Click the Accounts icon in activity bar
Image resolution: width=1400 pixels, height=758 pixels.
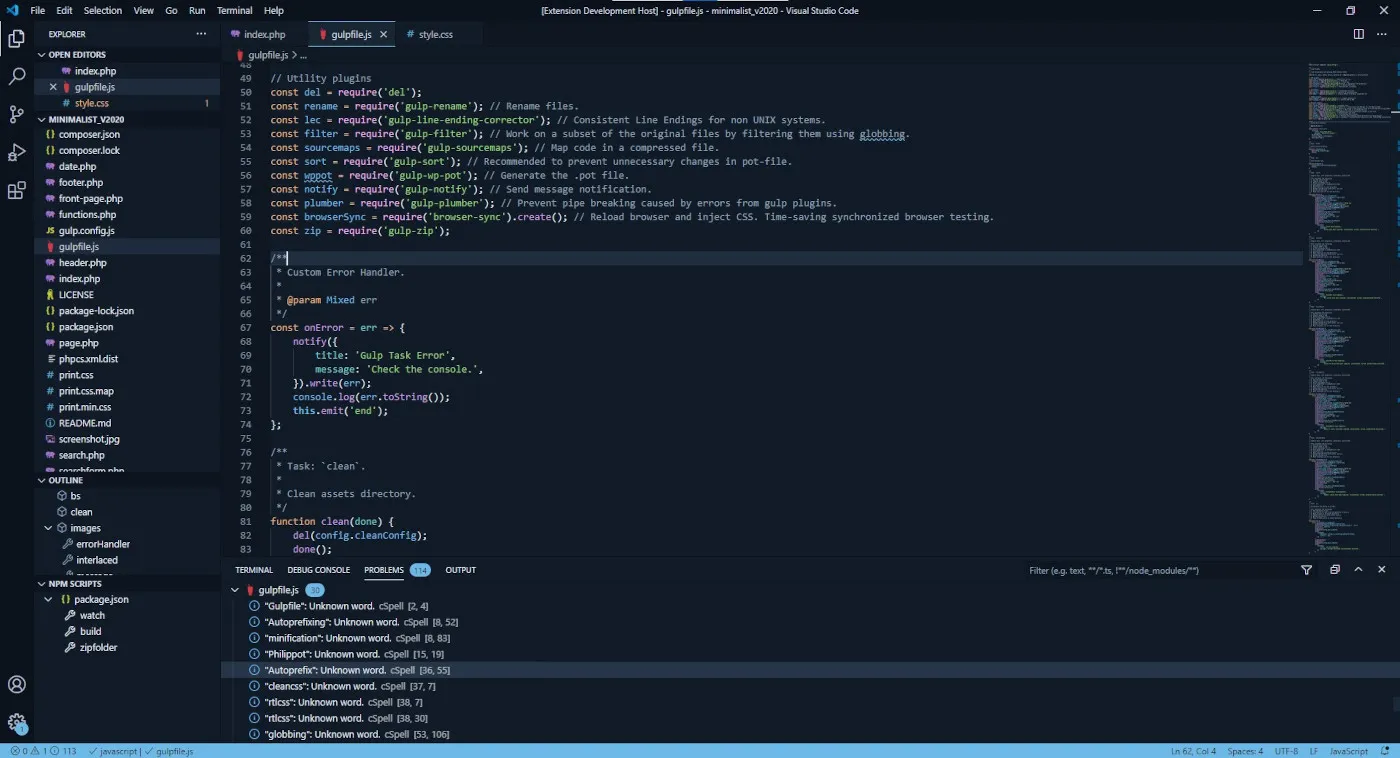(17, 685)
